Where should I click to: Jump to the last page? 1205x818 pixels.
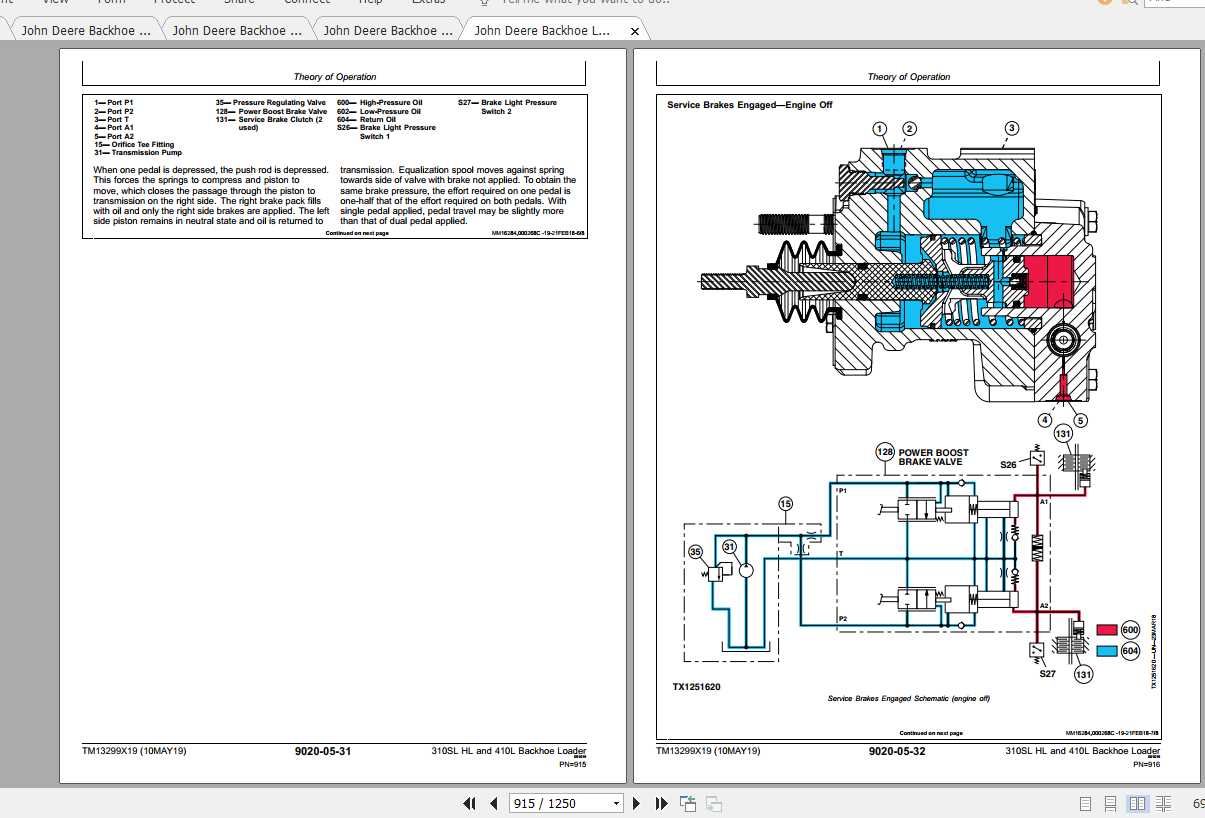tap(661, 803)
